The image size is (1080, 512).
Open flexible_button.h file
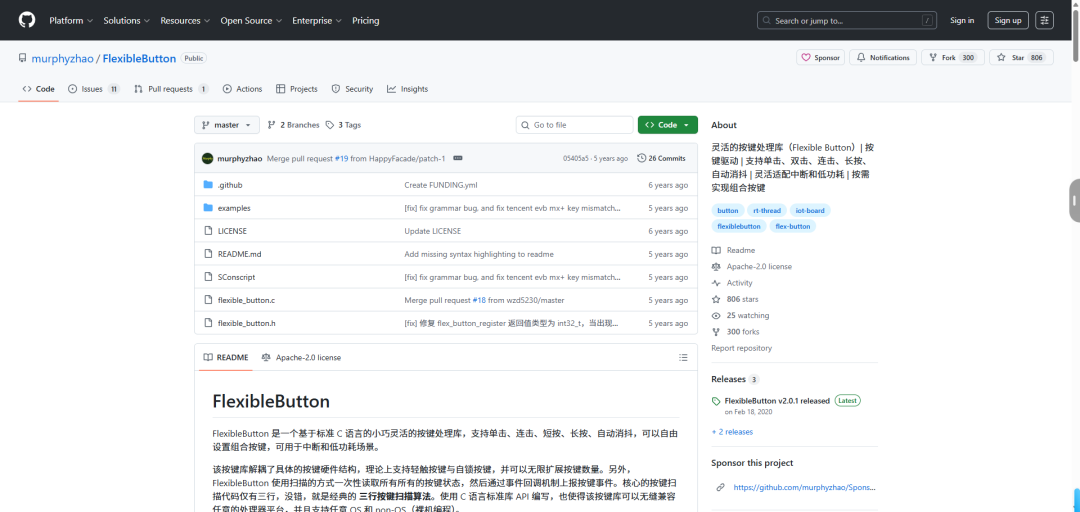247,323
